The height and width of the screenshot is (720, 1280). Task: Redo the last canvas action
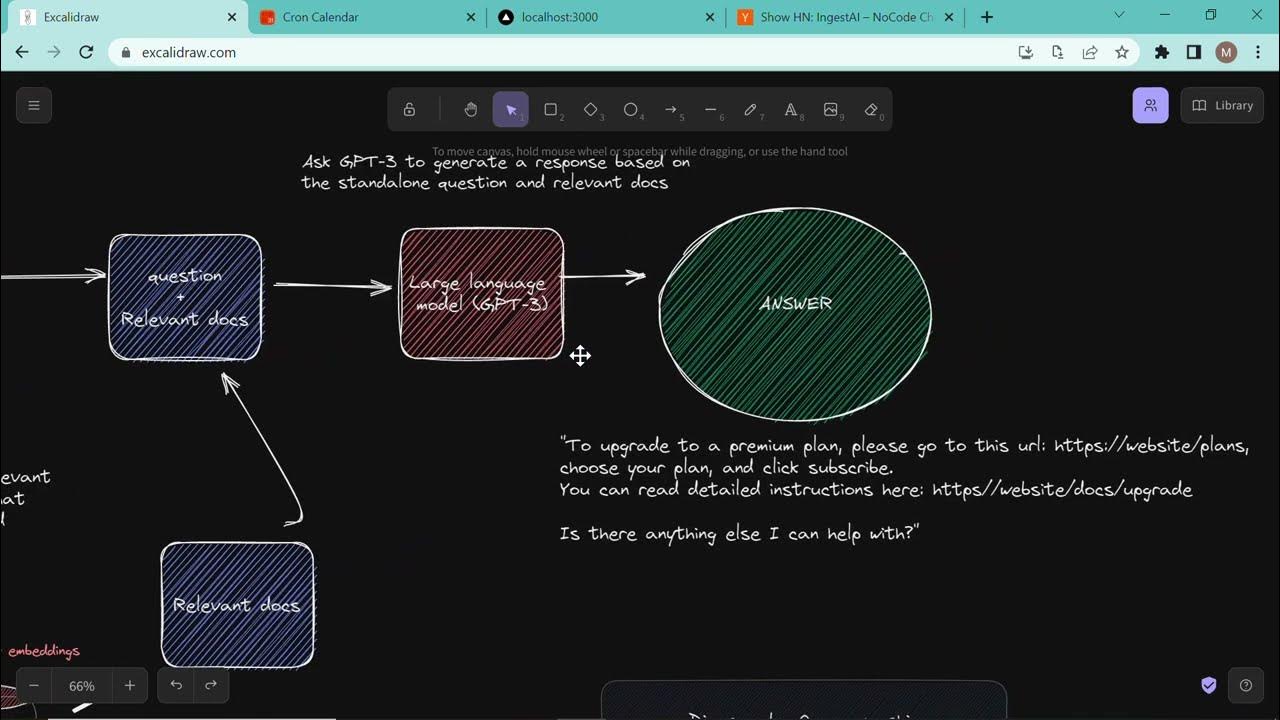click(x=211, y=685)
